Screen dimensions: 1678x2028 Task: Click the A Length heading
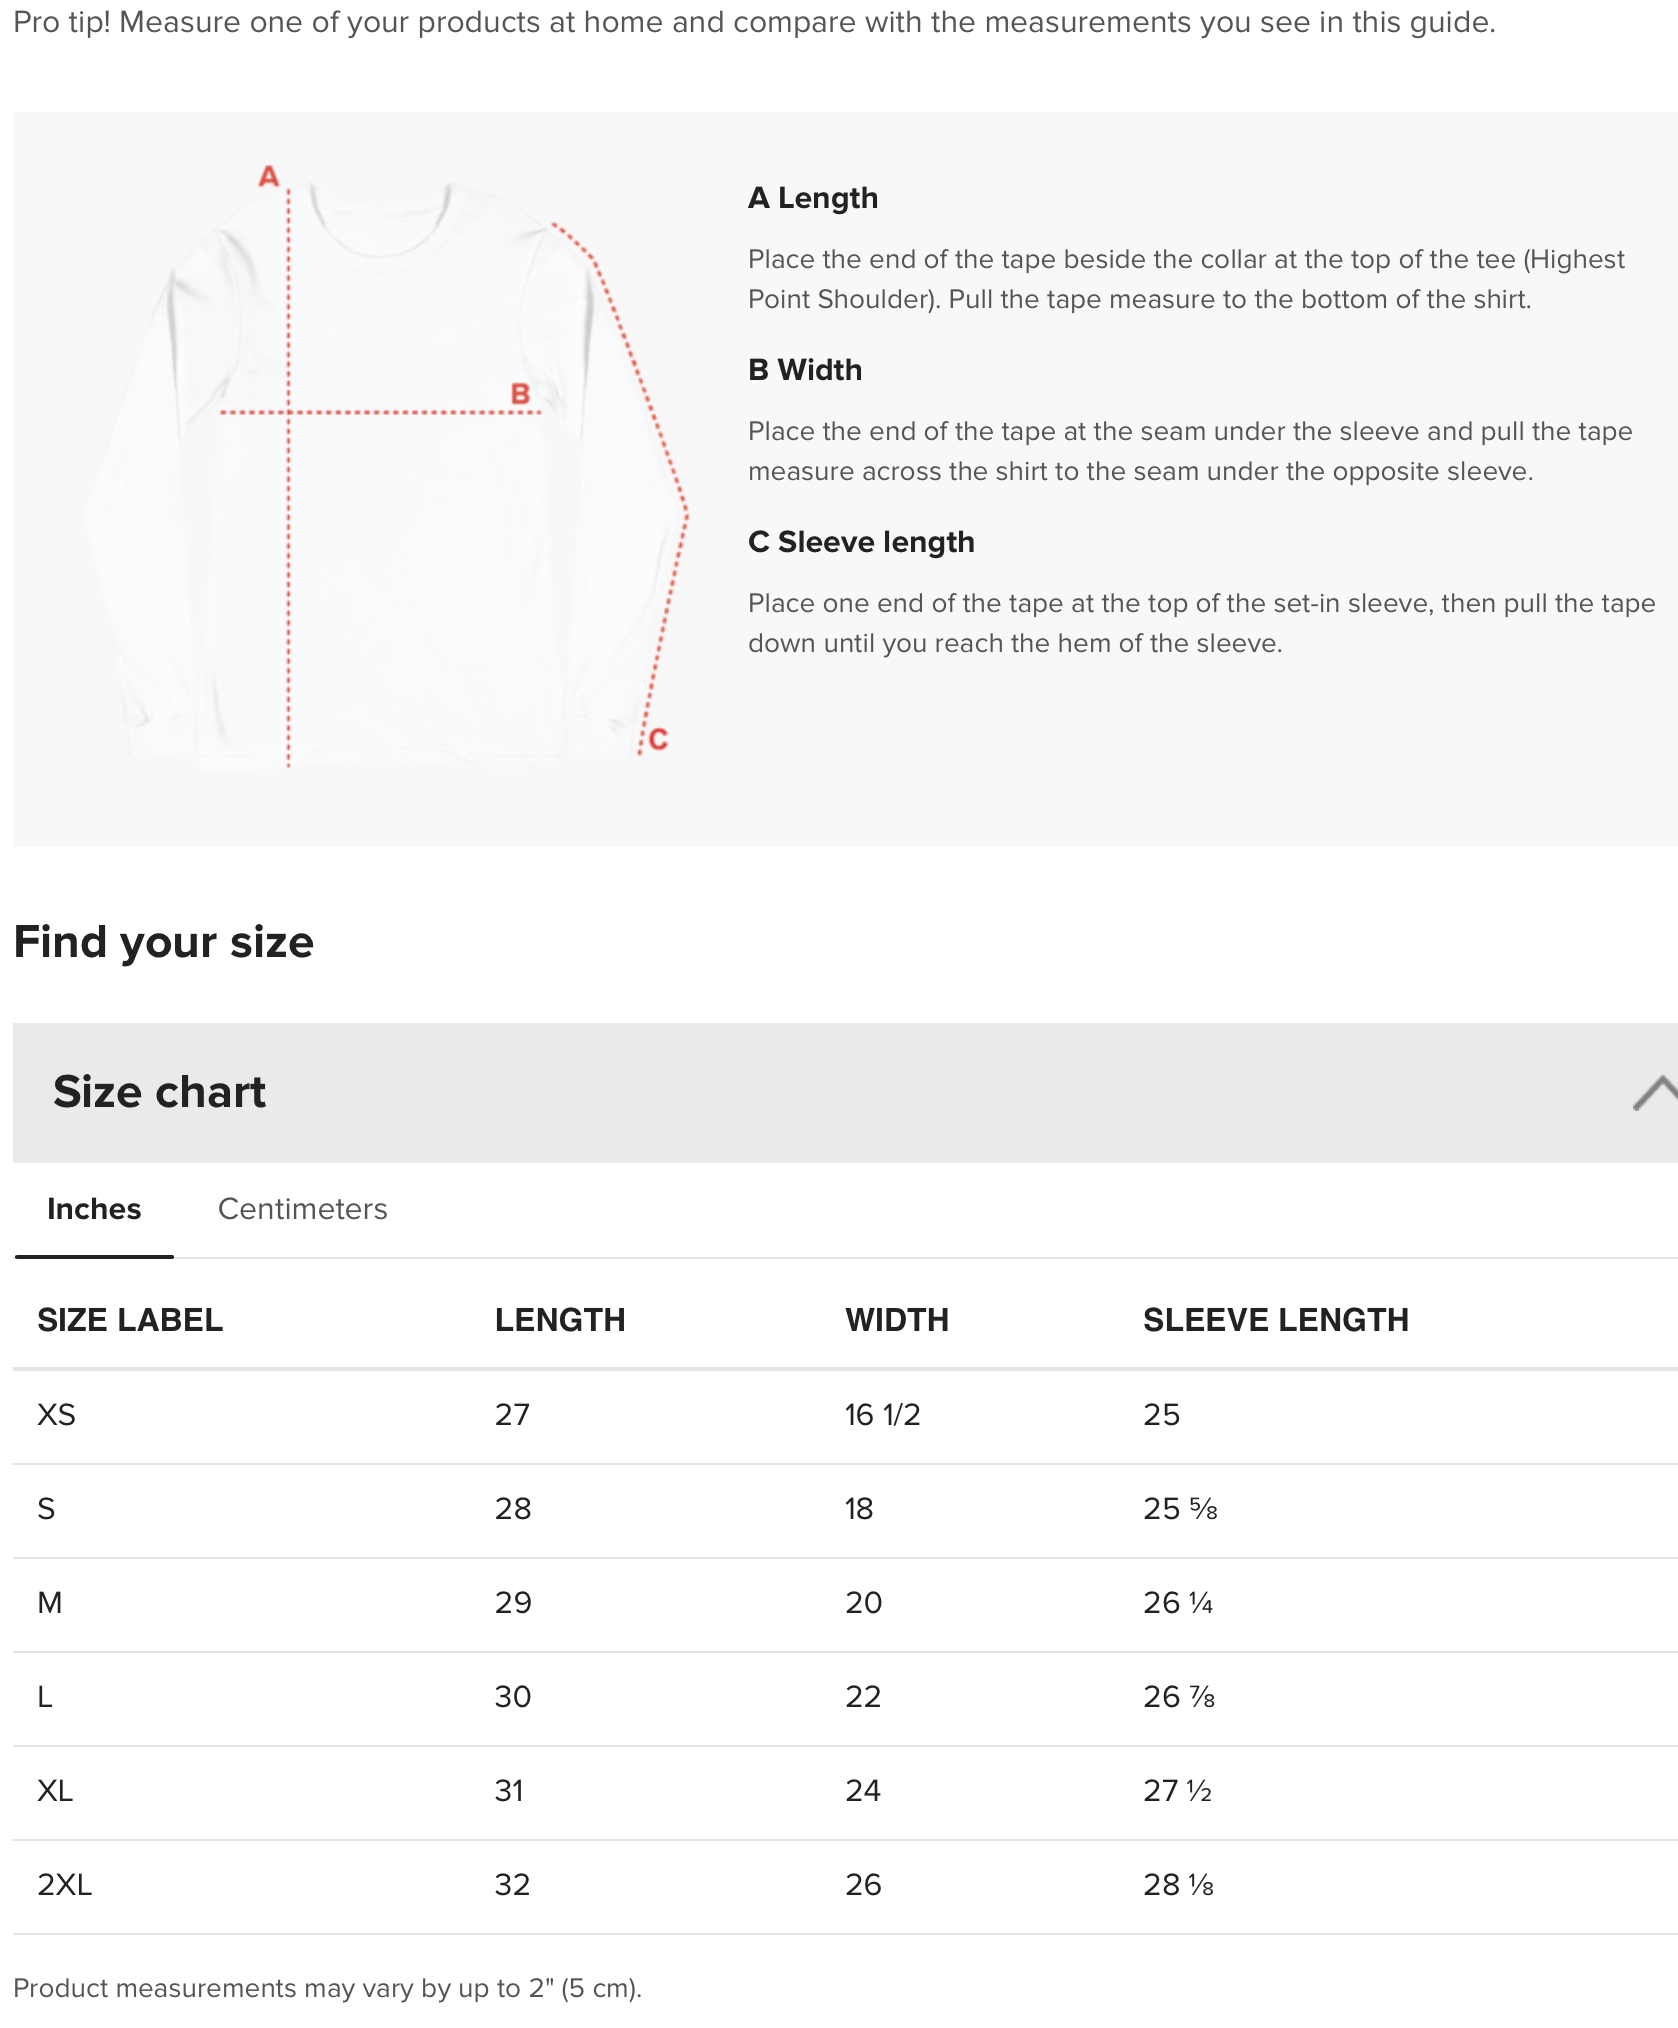coord(813,198)
